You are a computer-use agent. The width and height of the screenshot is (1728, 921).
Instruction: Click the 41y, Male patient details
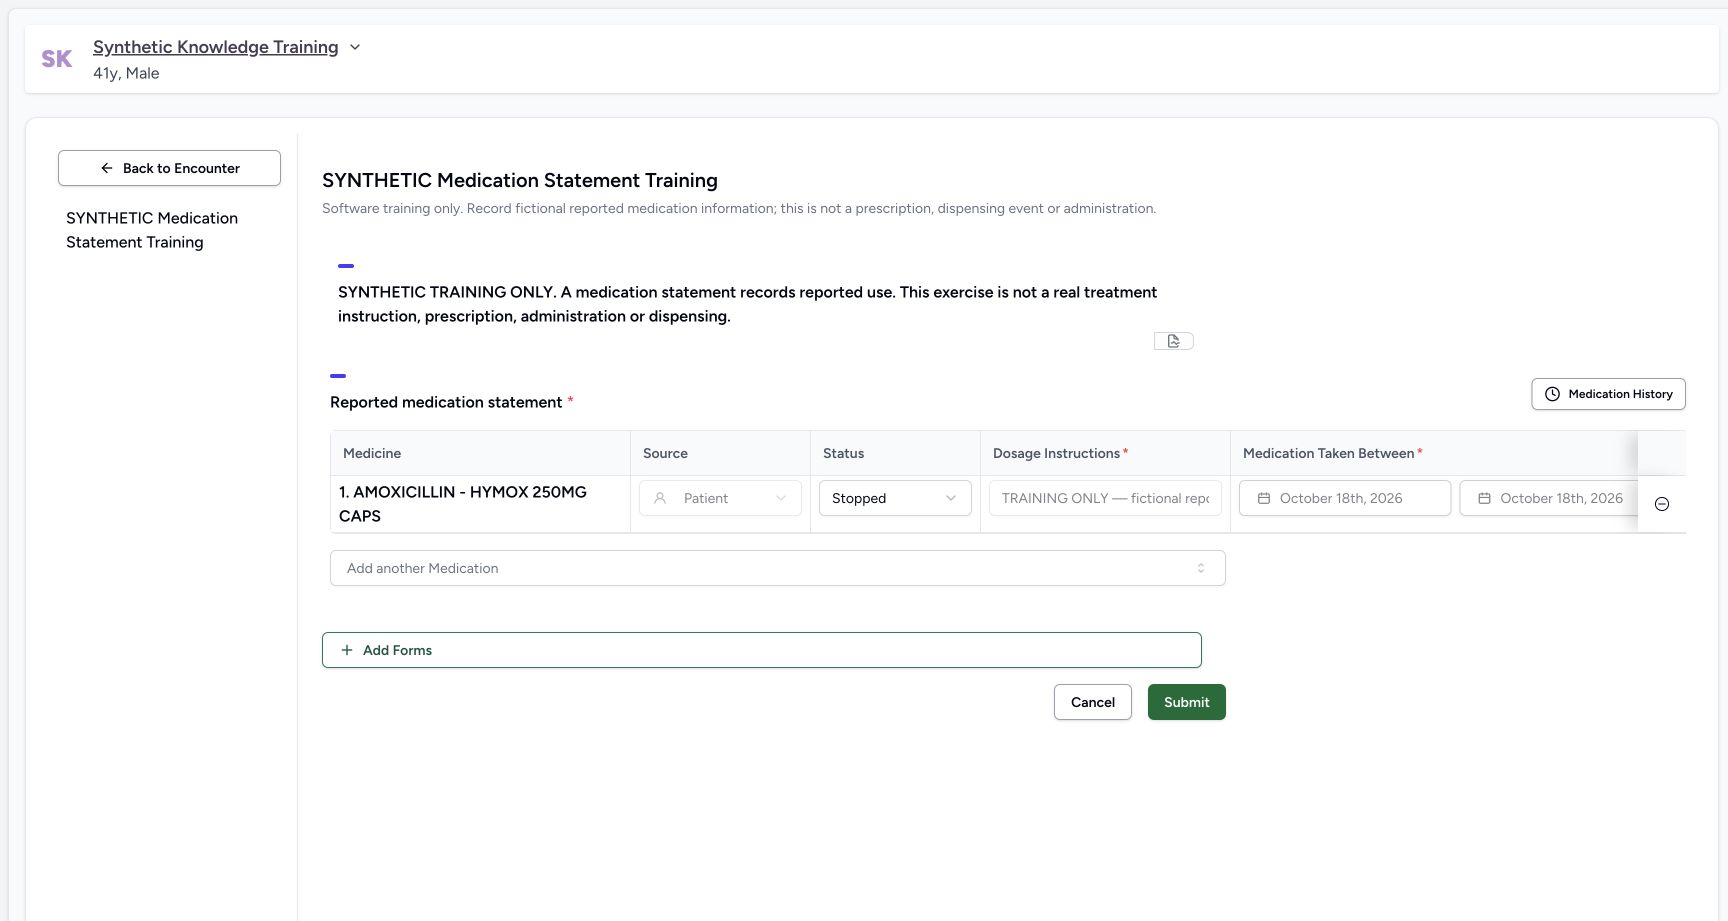126,73
